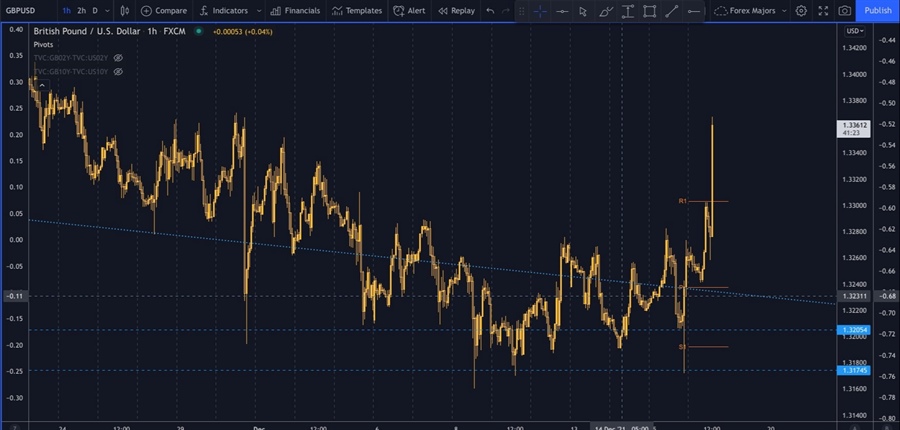Image resolution: width=900 pixels, height=430 pixels.
Task: Select the Pivots indicator label
Action: [x=44, y=44]
